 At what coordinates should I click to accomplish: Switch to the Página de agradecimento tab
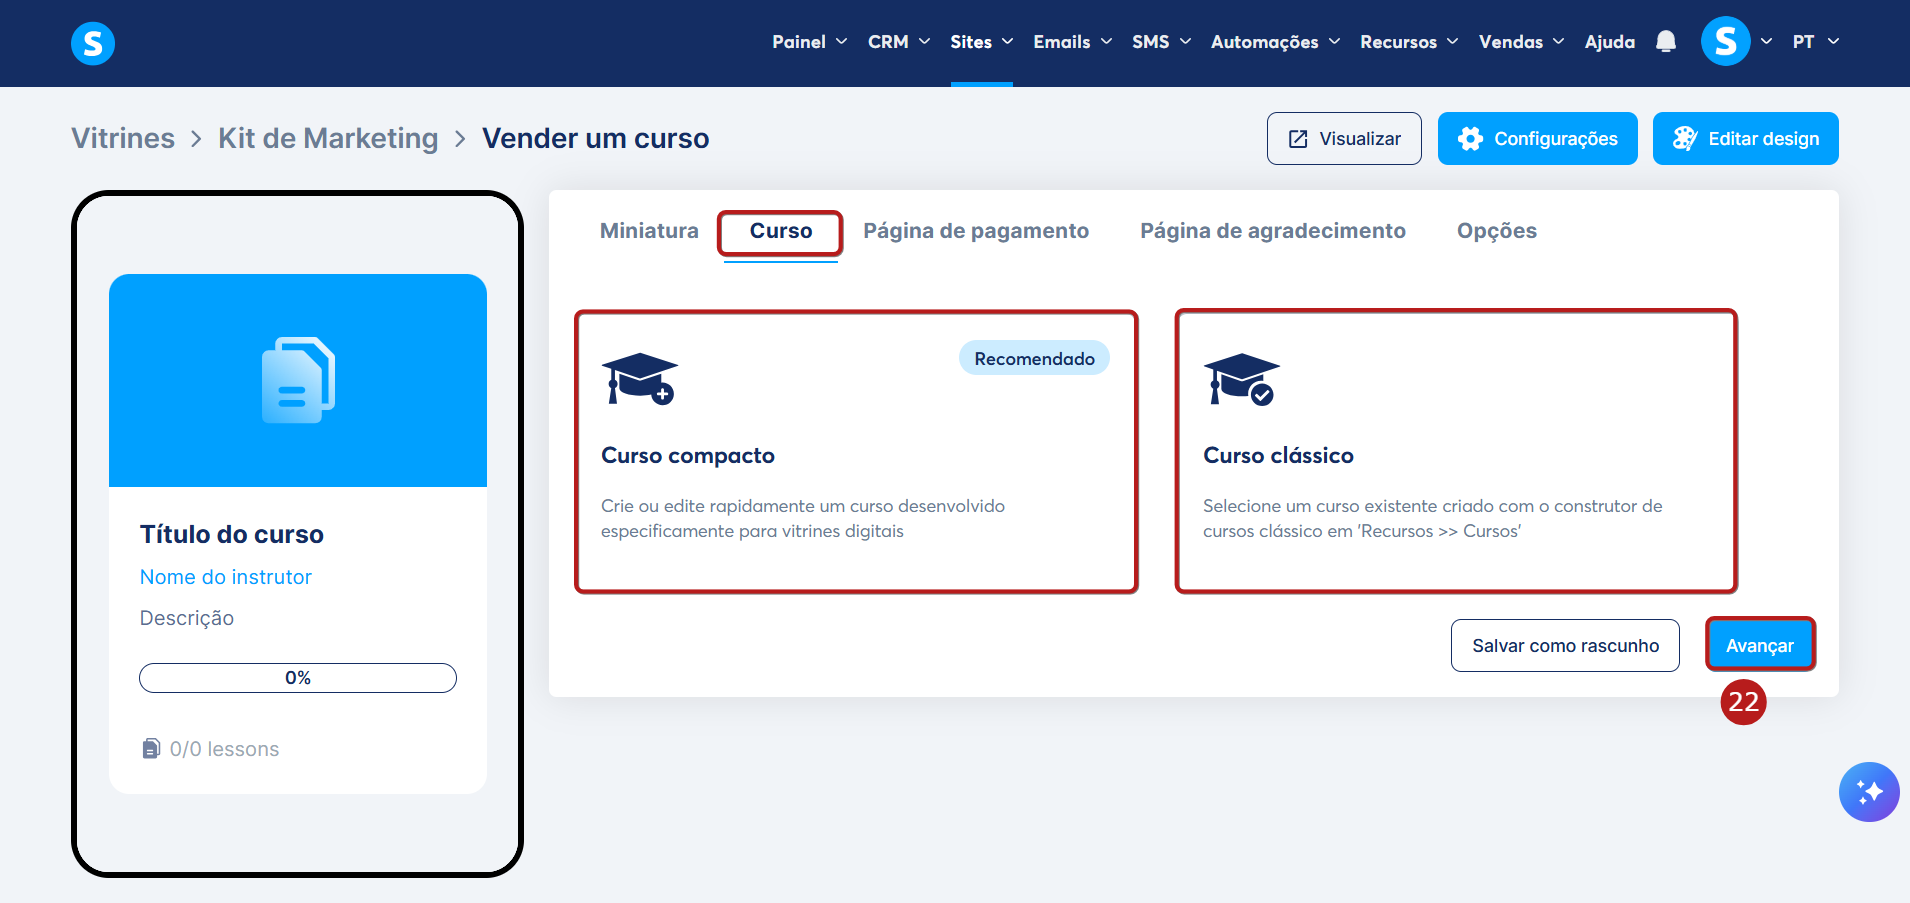coord(1273,231)
